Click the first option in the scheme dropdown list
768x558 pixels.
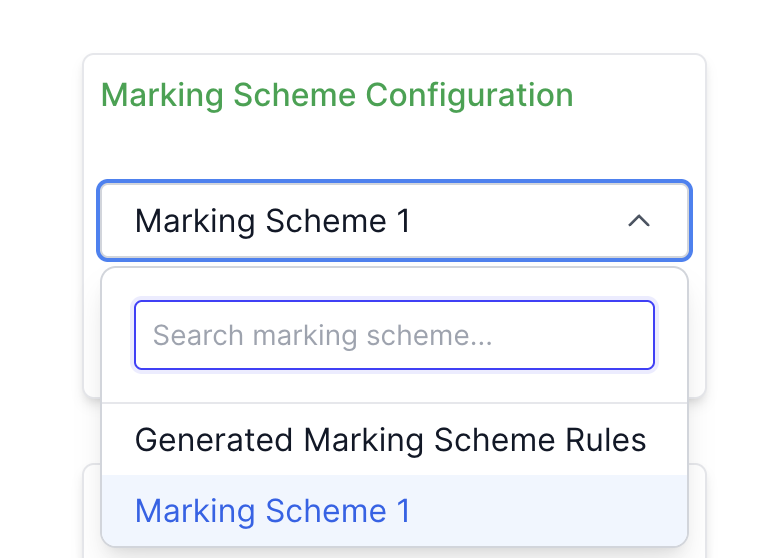(x=390, y=440)
